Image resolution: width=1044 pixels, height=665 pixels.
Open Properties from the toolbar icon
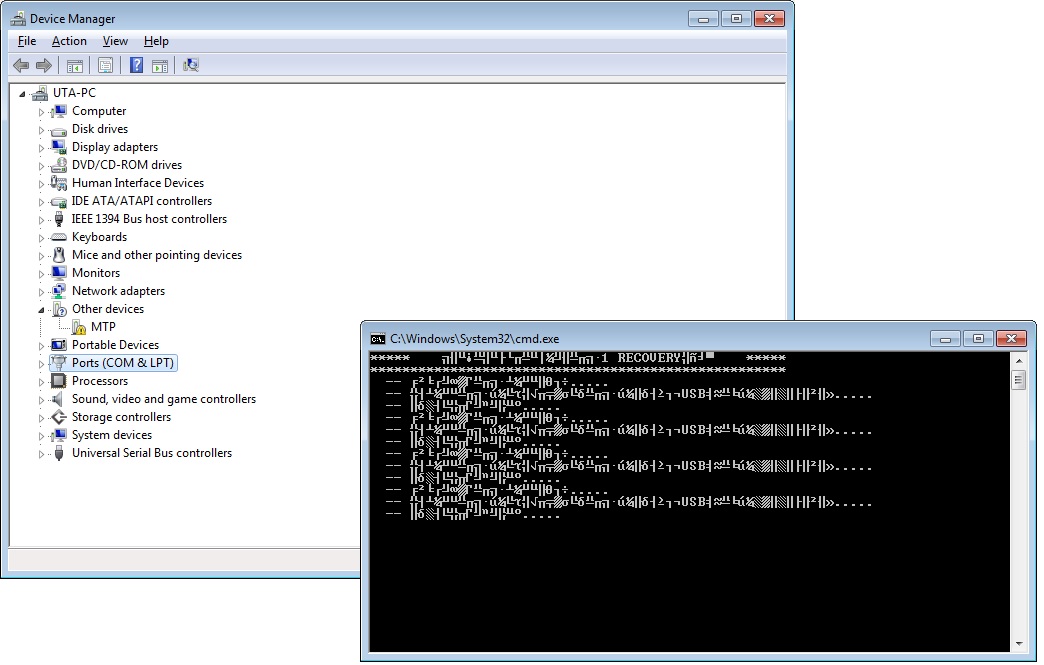104,65
